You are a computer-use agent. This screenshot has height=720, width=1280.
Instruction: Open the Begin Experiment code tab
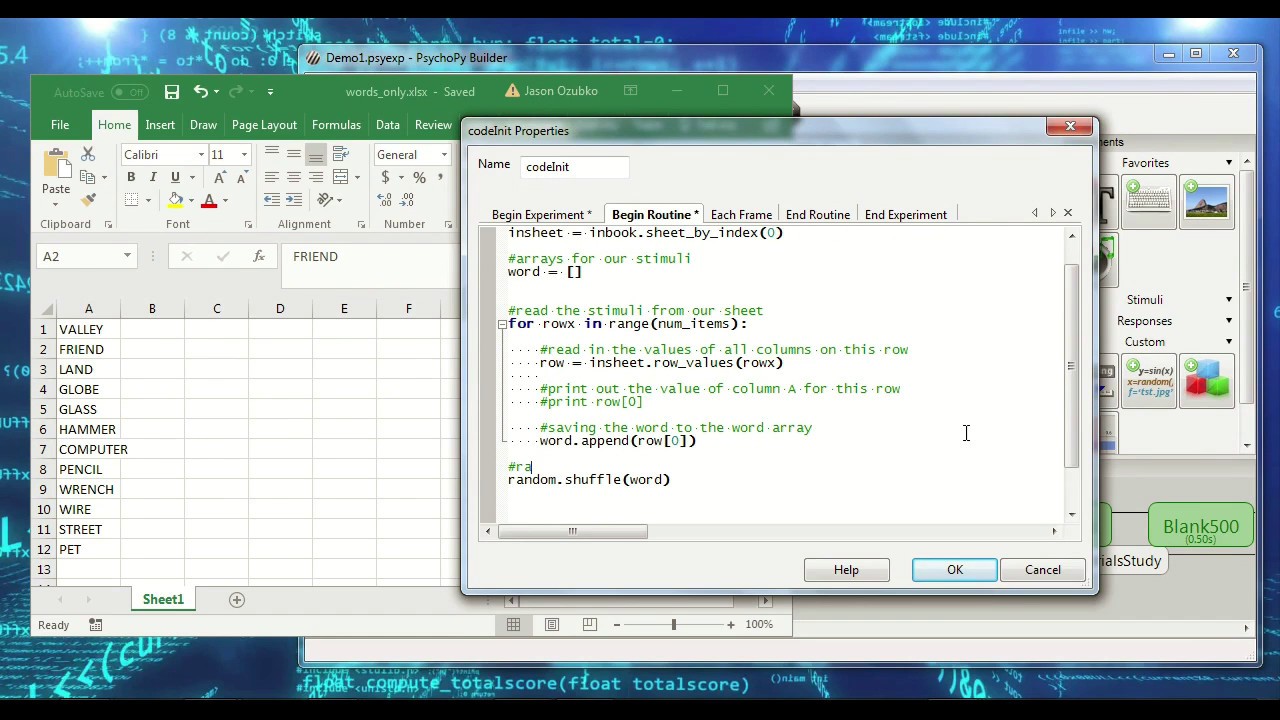click(x=541, y=215)
